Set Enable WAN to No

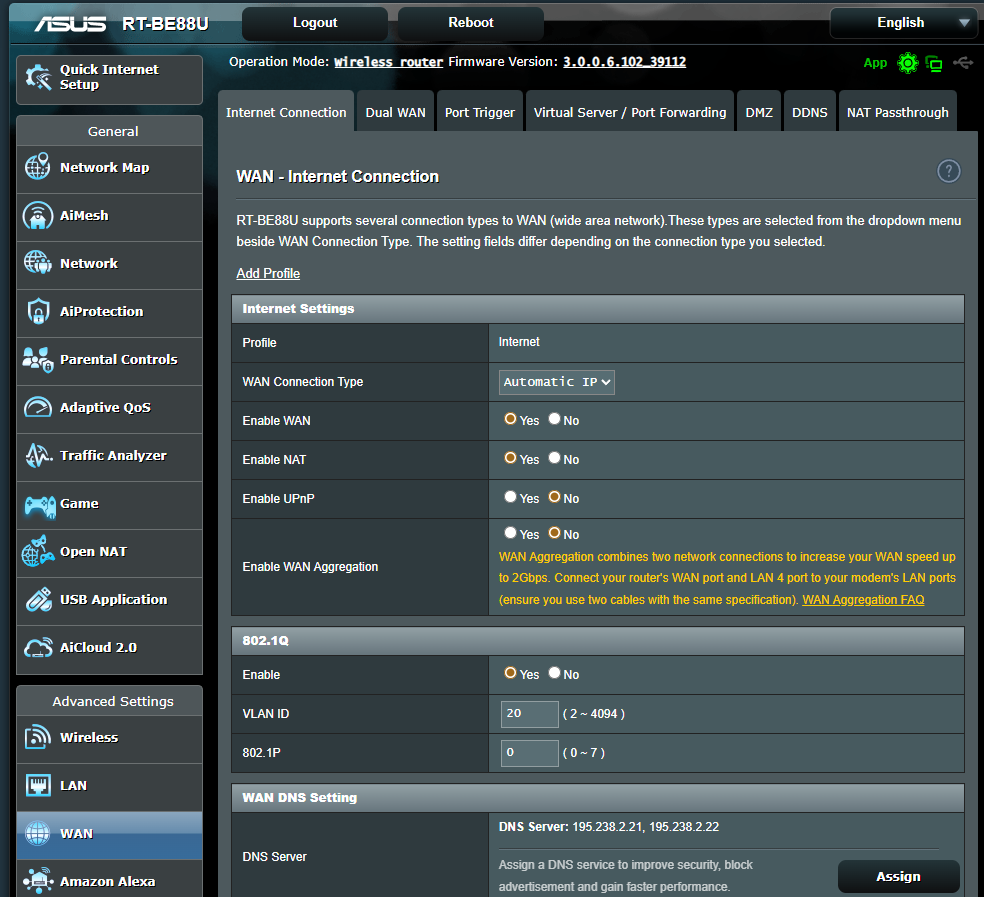(x=554, y=419)
